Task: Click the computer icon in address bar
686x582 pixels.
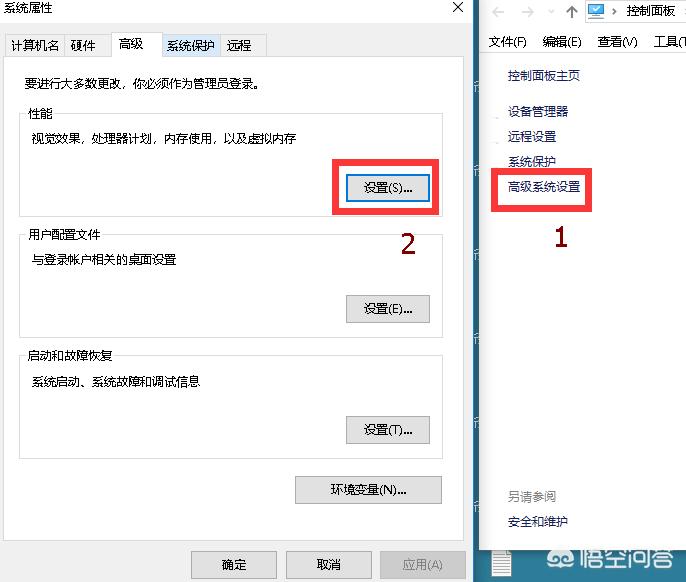Action: pos(595,11)
